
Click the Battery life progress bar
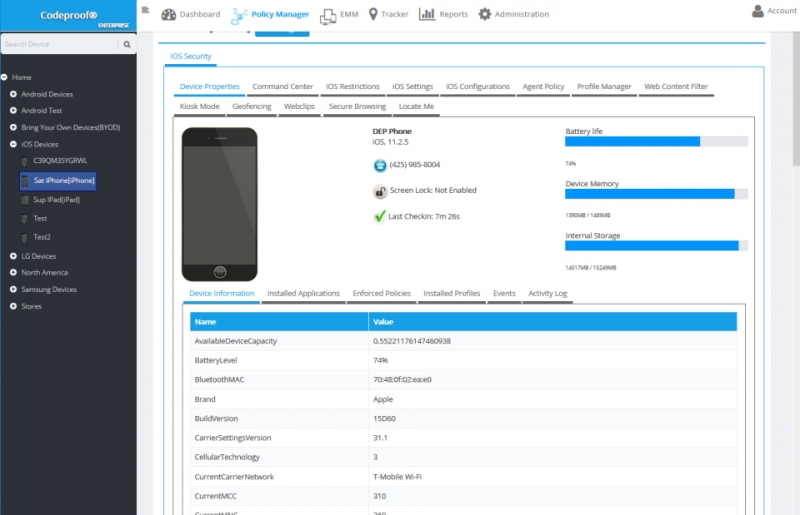656,142
